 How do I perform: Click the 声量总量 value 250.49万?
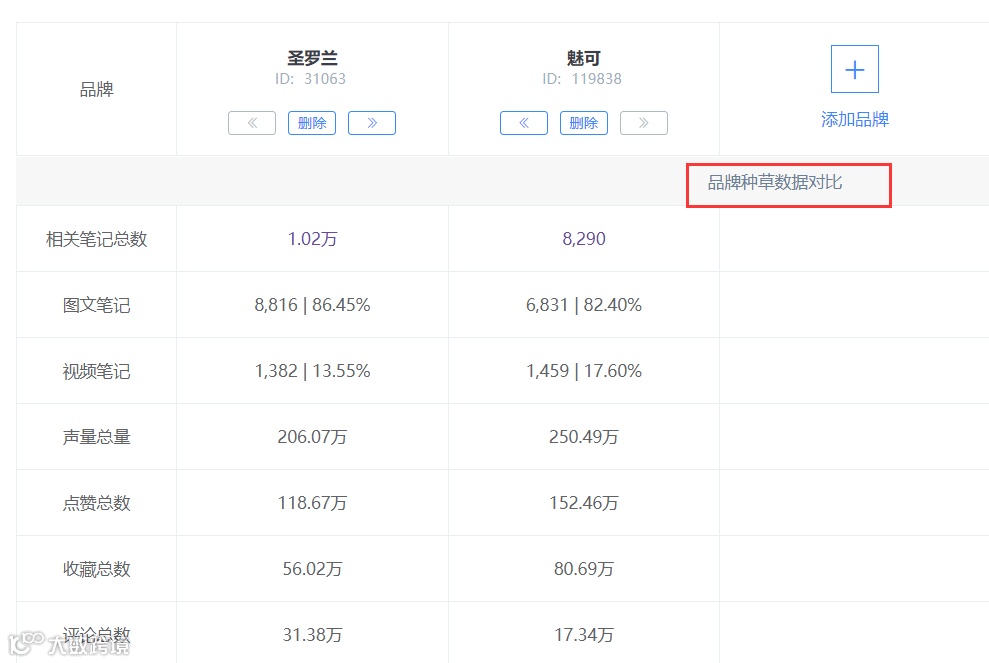point(584,437)
